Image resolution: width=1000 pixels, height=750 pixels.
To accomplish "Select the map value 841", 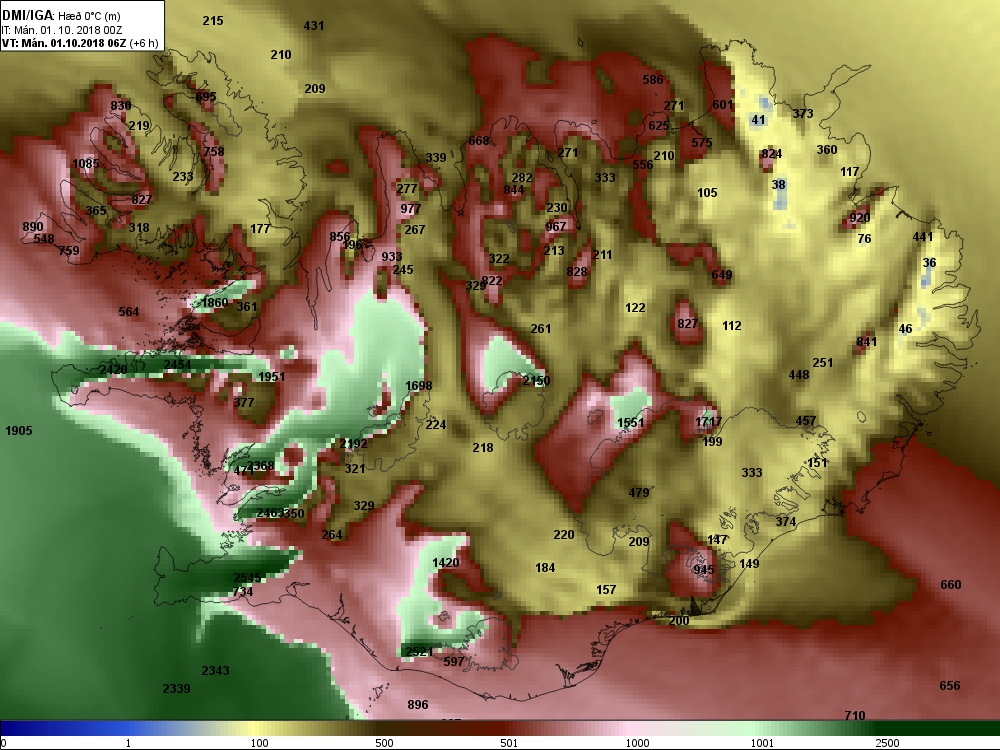I will pyautogui.click(x=866, y=341).
